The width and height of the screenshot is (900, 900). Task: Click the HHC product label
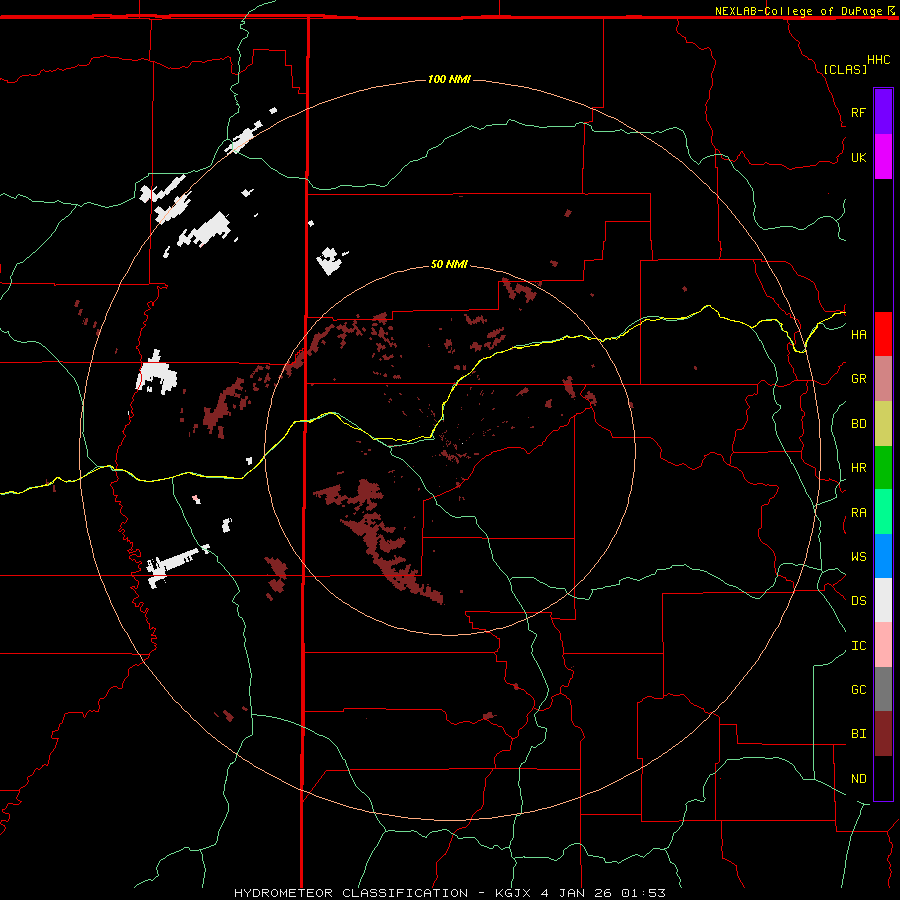(878, 60)
